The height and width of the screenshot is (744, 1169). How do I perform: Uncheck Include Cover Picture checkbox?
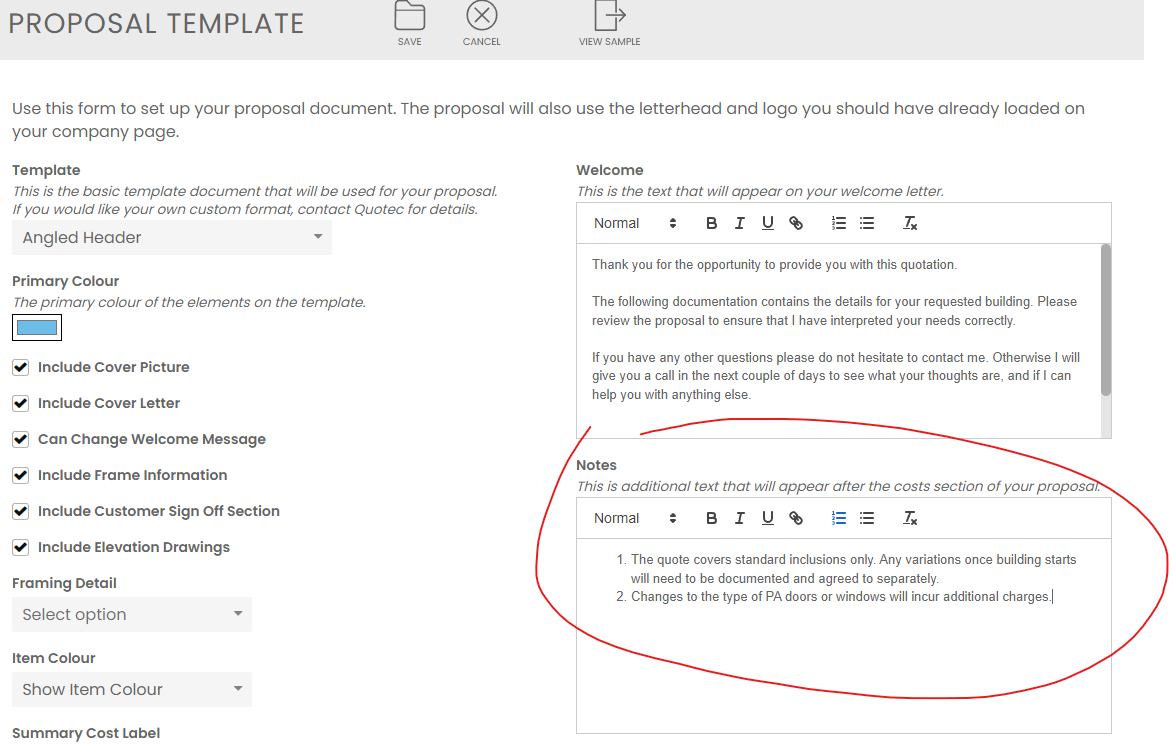[21, 367]
